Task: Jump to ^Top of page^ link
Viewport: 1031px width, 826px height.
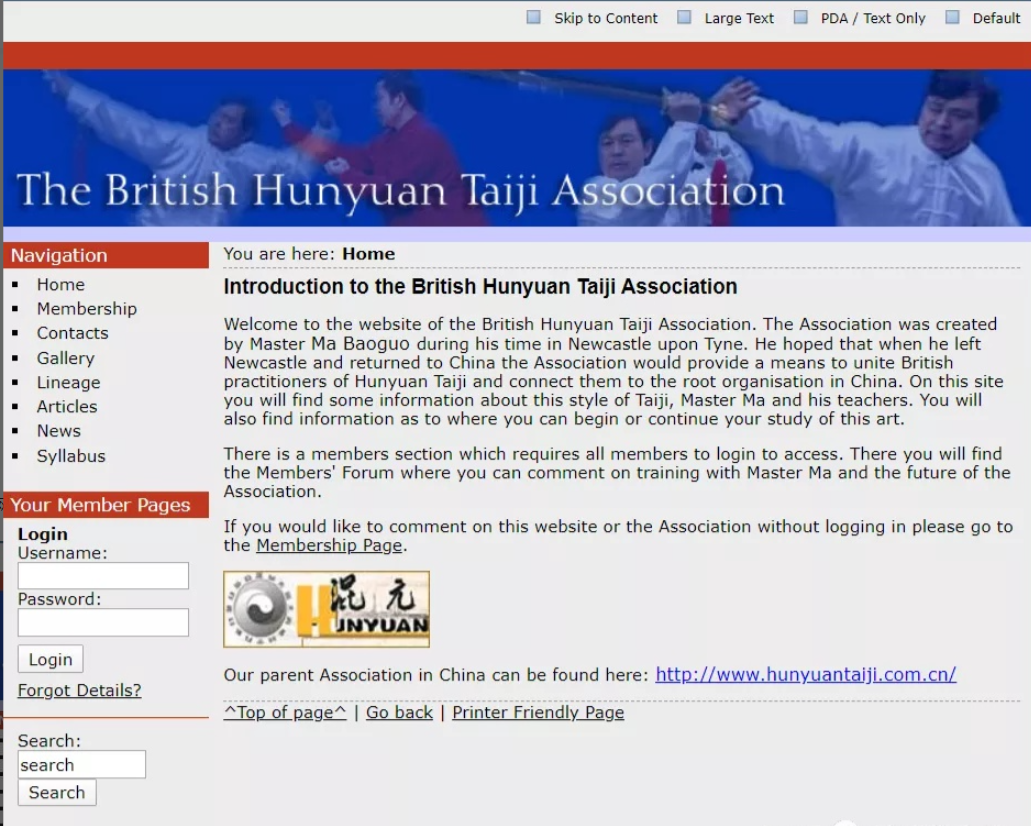Action: pos(285,712)
